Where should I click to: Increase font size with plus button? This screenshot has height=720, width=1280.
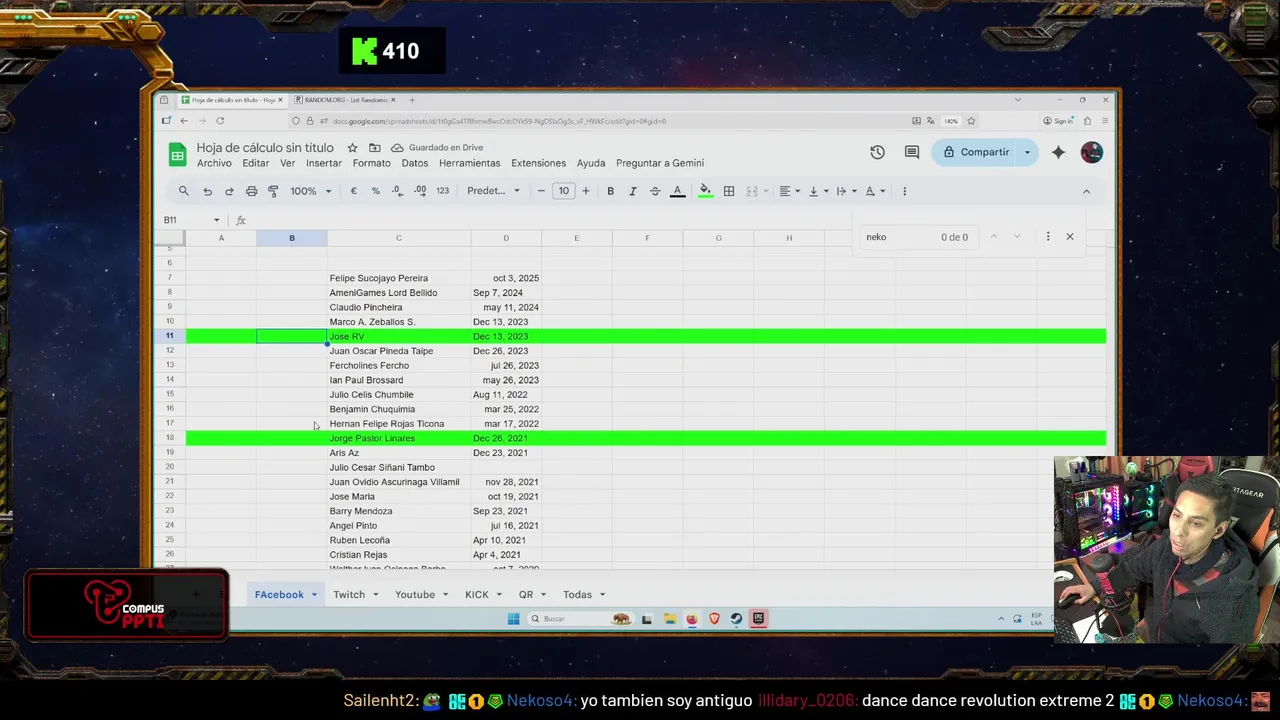click(x=586, y=191)
